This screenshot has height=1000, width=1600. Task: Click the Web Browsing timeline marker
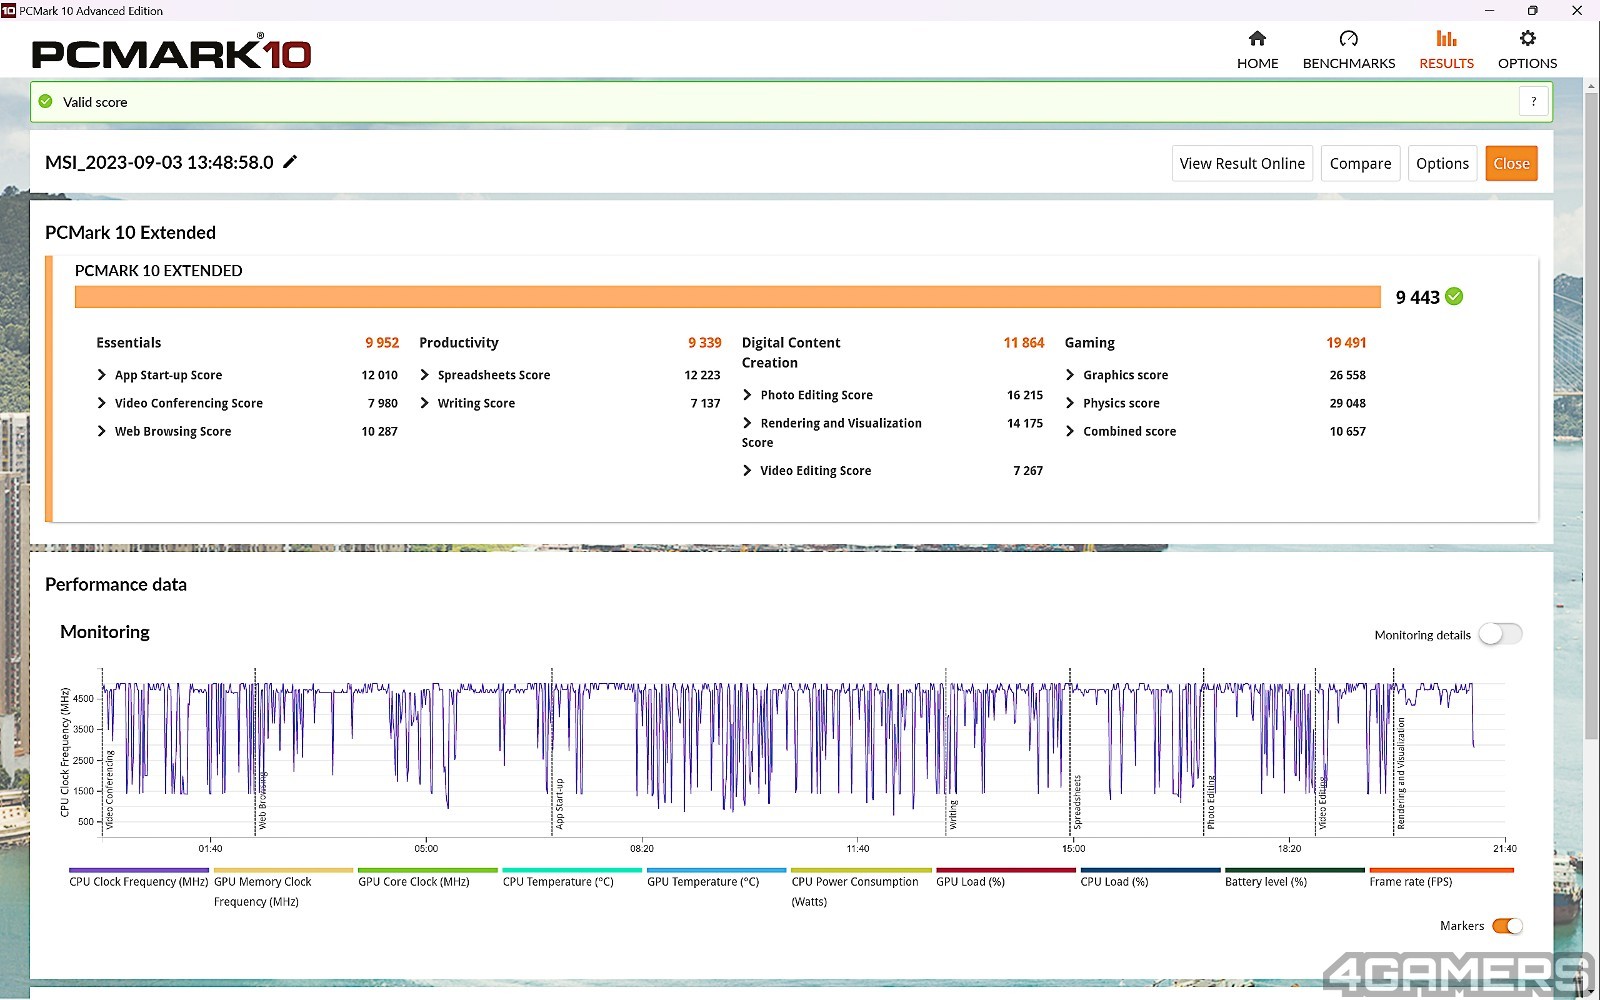tap(262, 800)
